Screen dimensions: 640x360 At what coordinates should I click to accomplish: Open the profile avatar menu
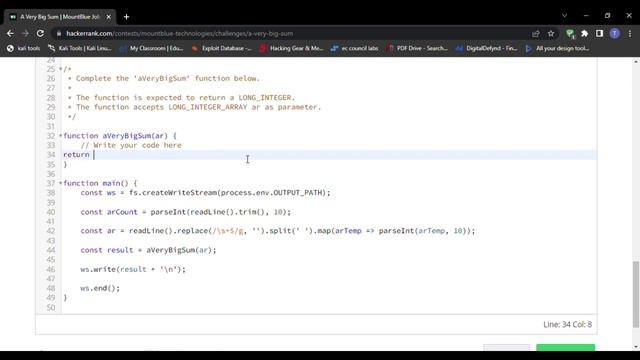tap(615, 33)
